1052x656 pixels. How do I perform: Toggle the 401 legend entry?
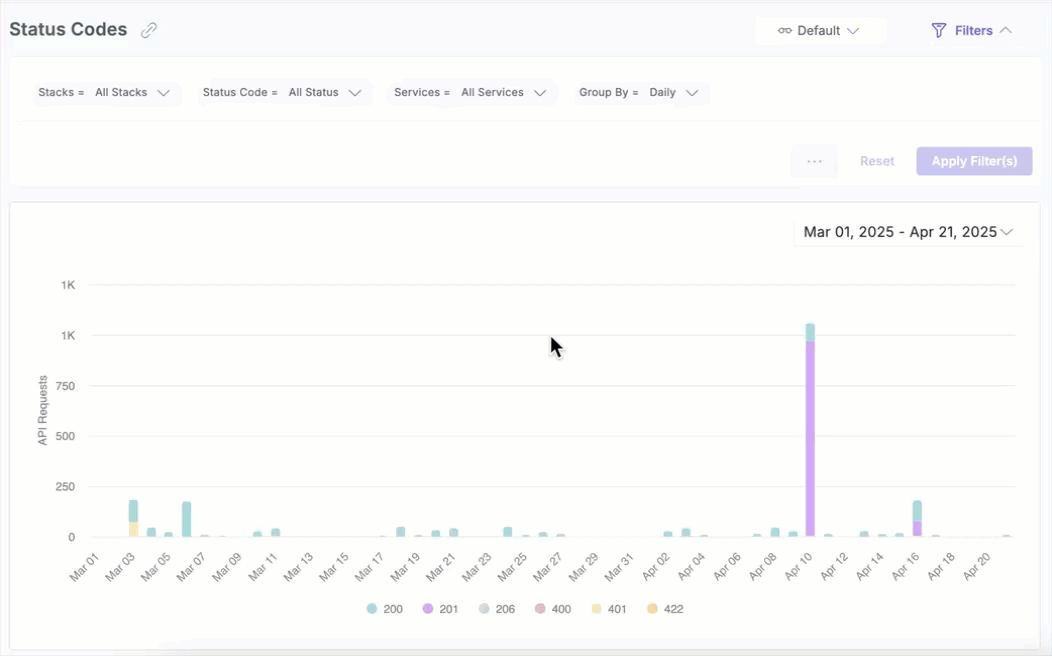tap(609, 608)
